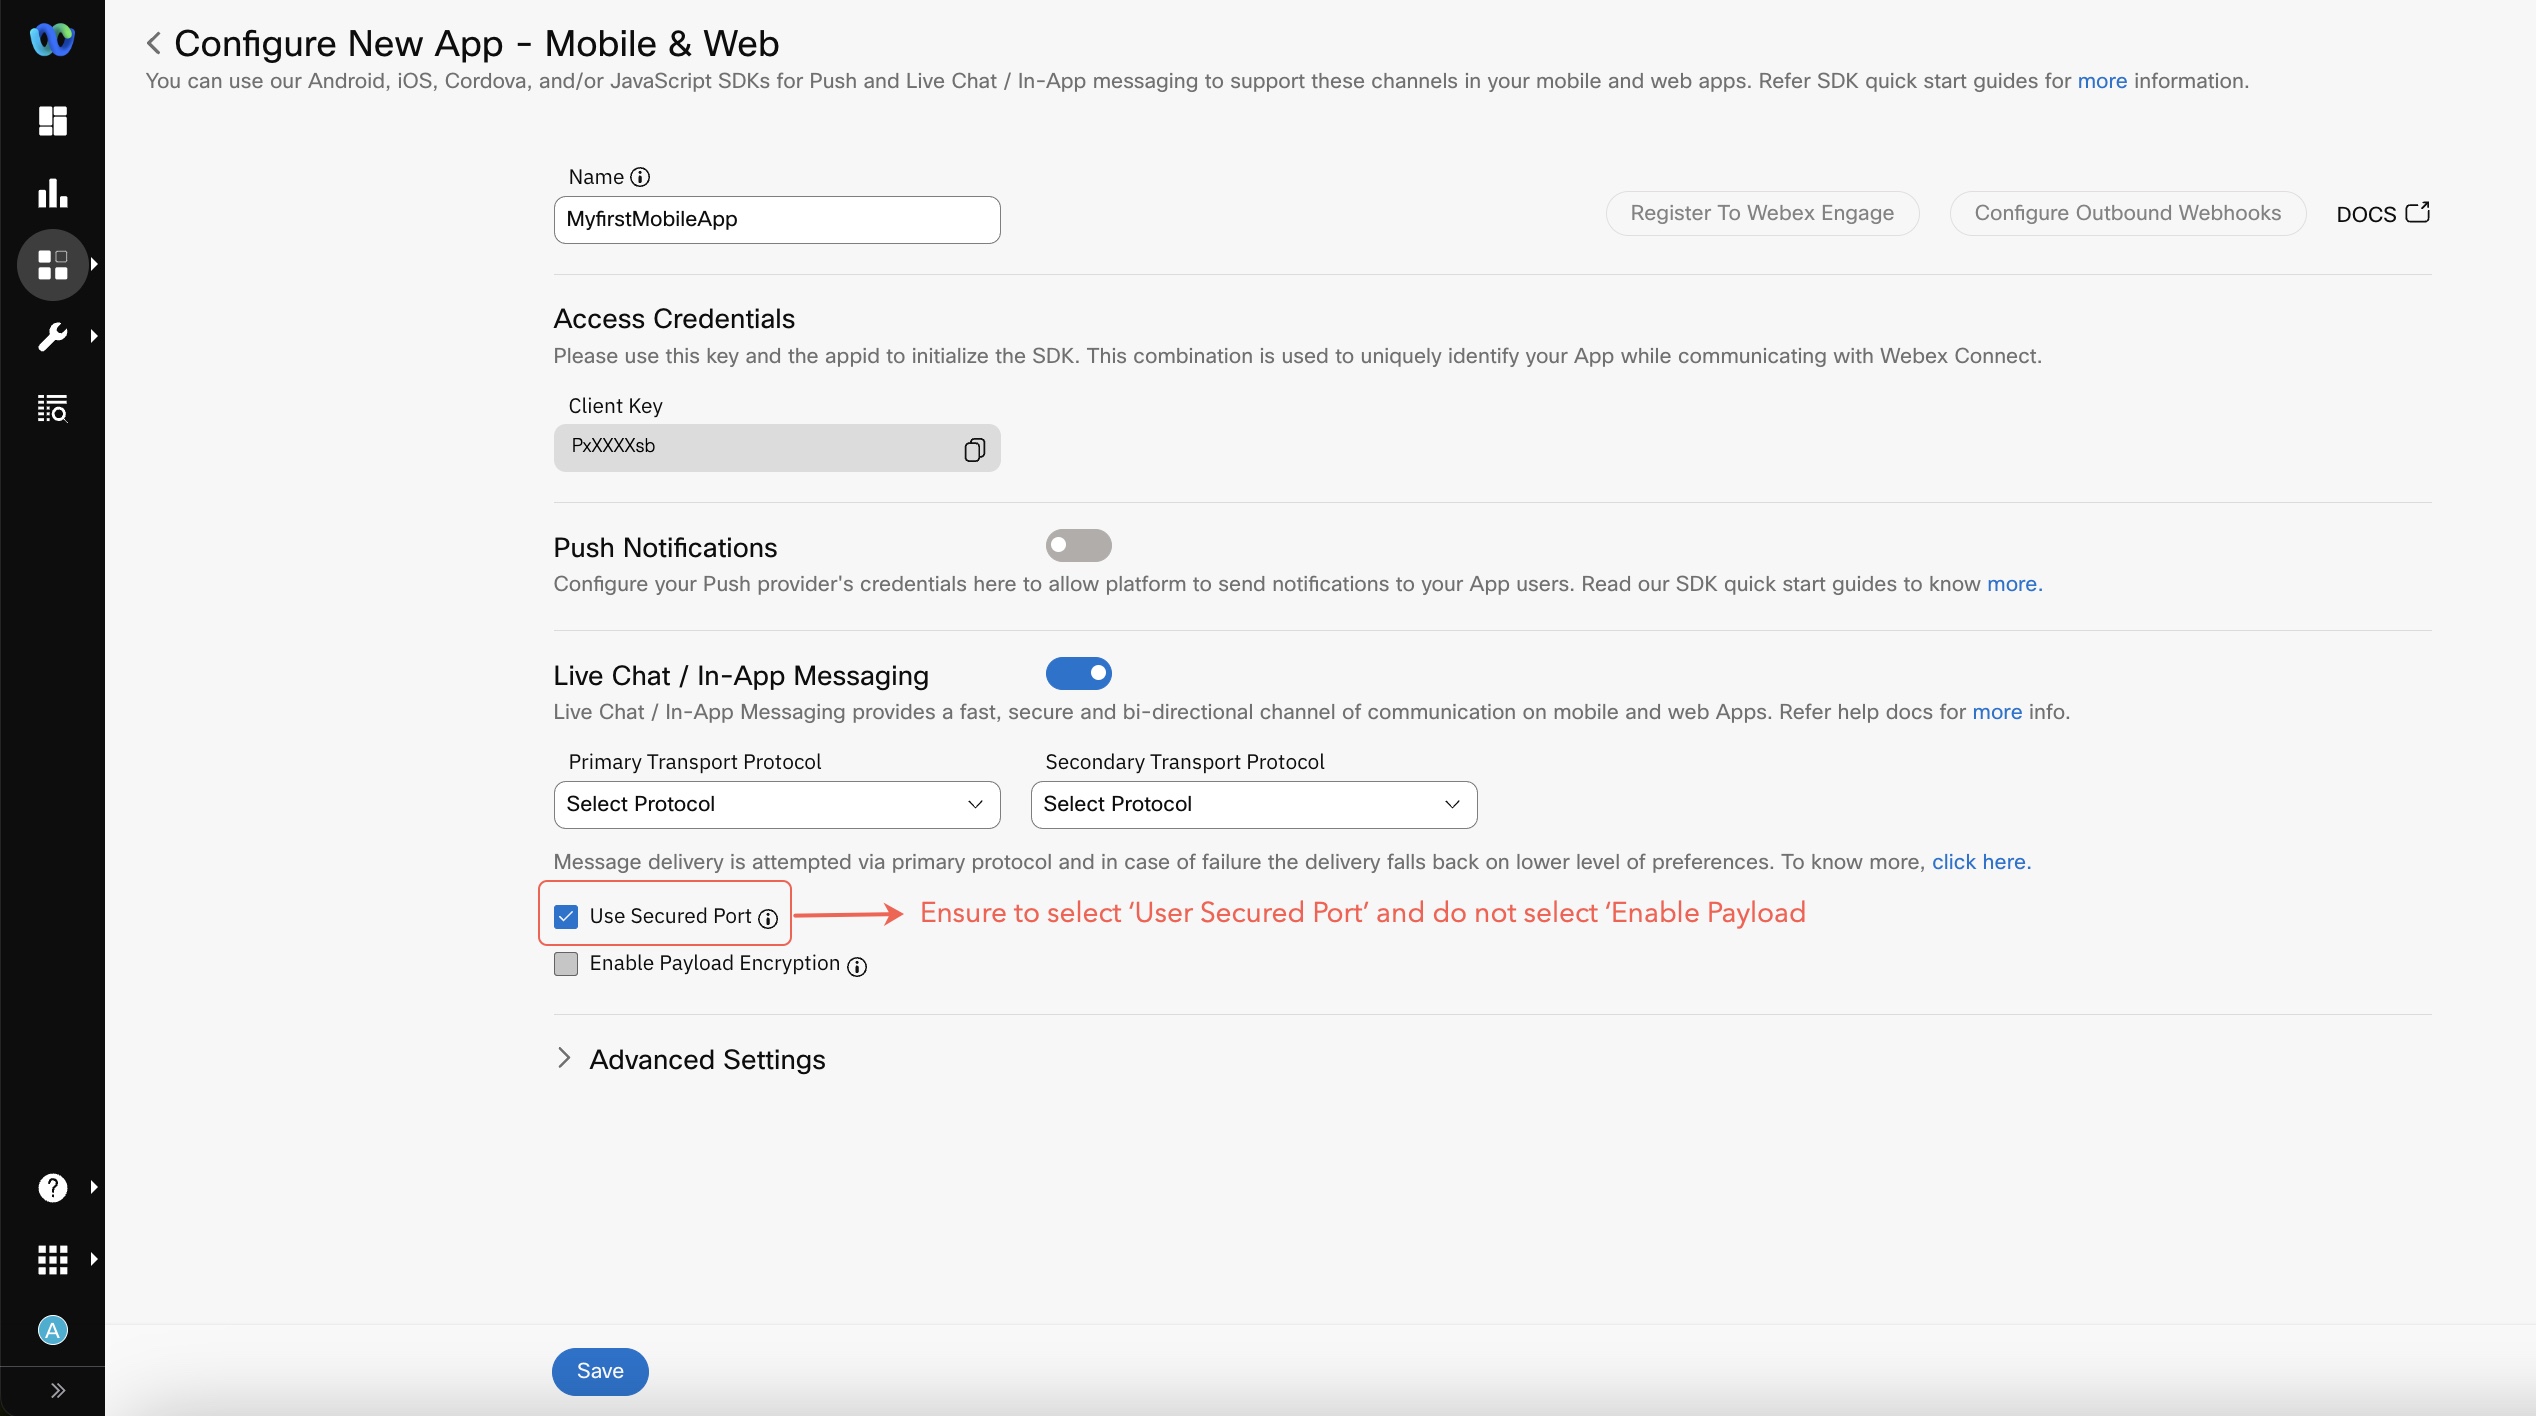Image resolution: width=2536 pixels, height=1416 pixels.
Task: Click Save to submit the configuration
Action: pyautogui.click(x=599, y=1371)
